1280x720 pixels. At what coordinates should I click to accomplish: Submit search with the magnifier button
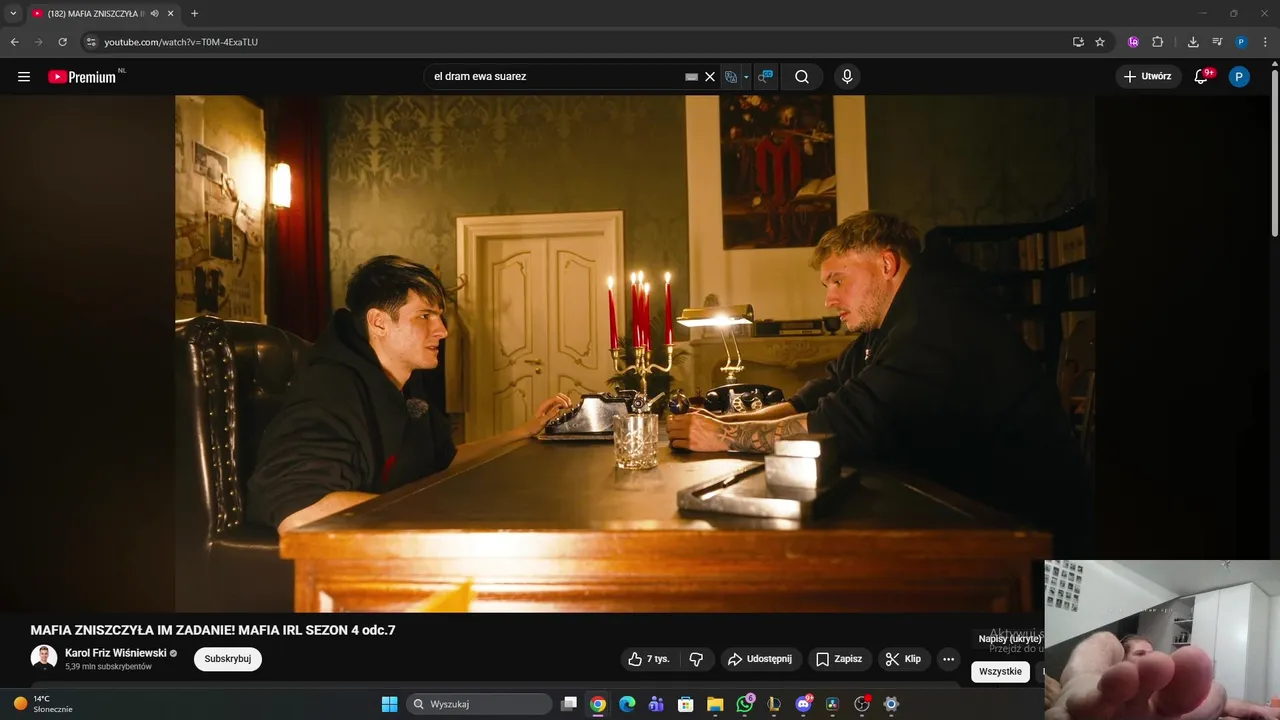coord(802,77)
